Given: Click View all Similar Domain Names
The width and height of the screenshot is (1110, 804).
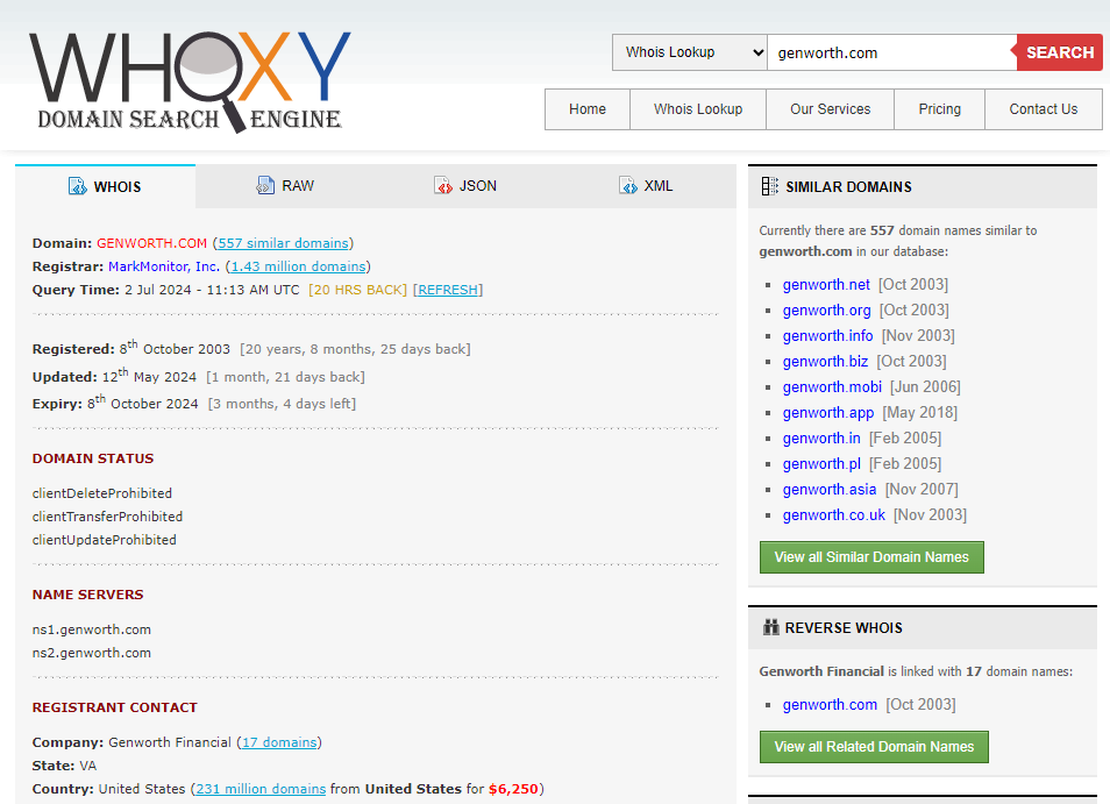Looking at the screenshot, I should (871, 557).
